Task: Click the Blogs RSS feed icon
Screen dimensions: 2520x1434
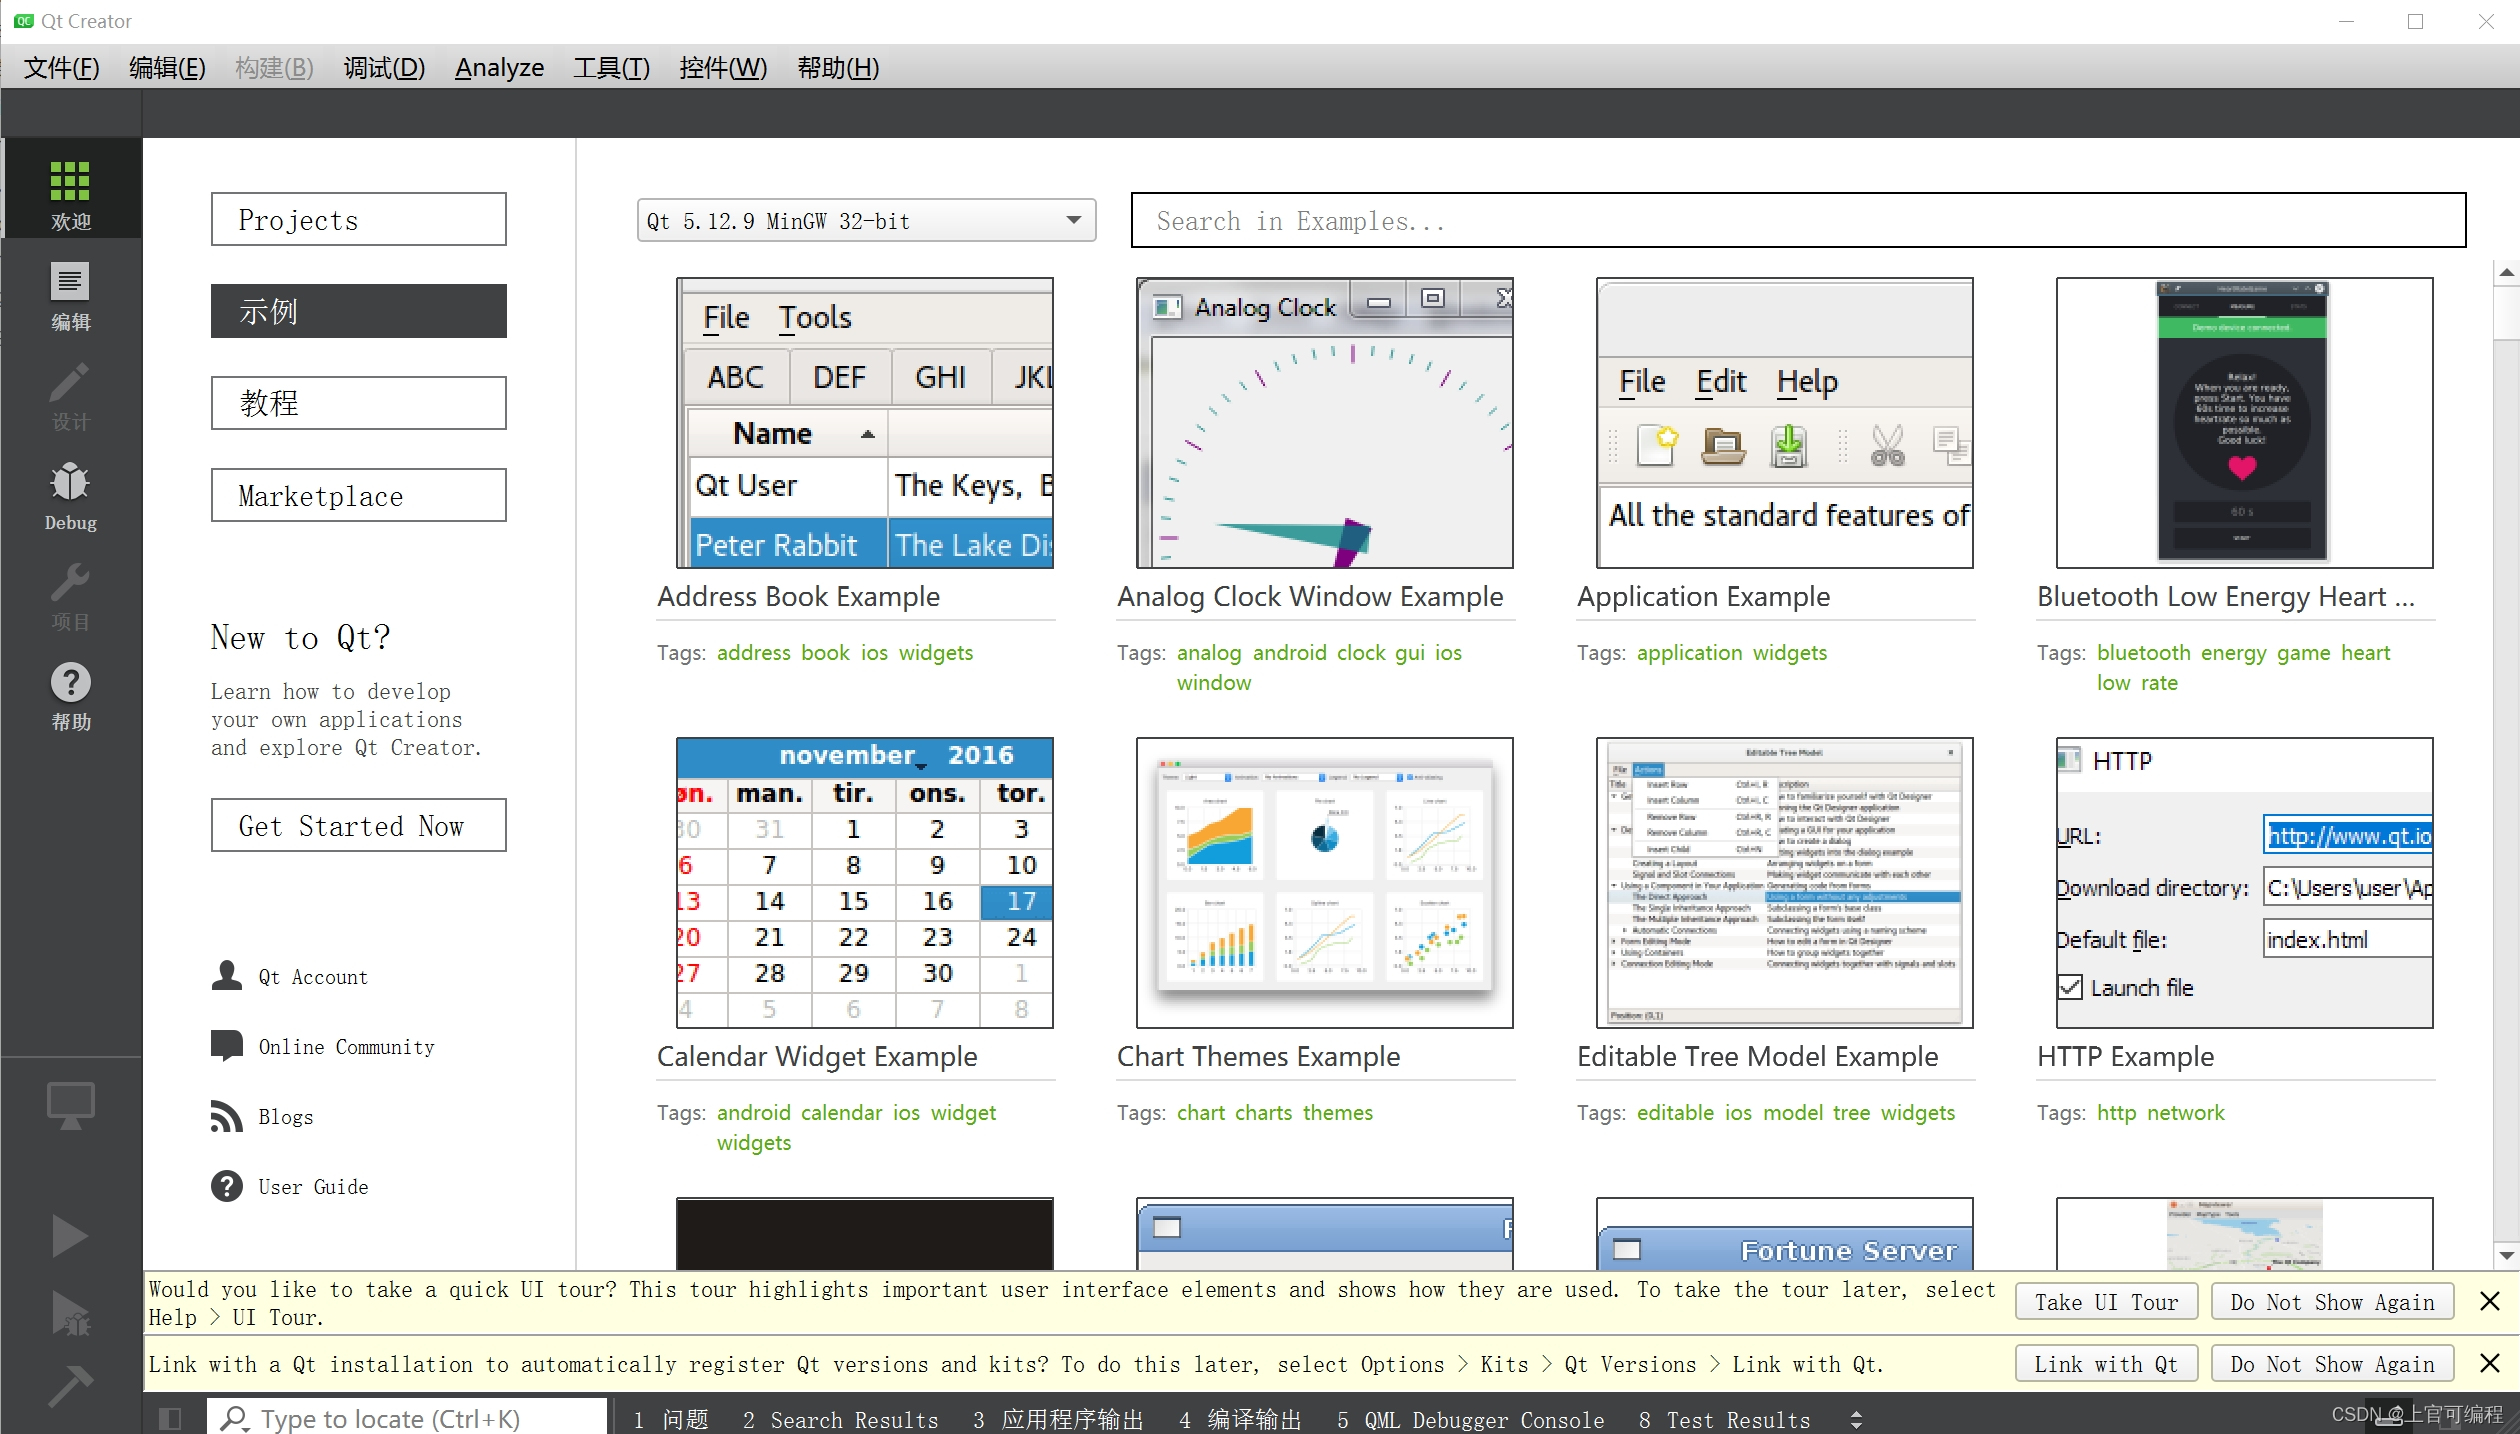Action: coord(227,1115)
